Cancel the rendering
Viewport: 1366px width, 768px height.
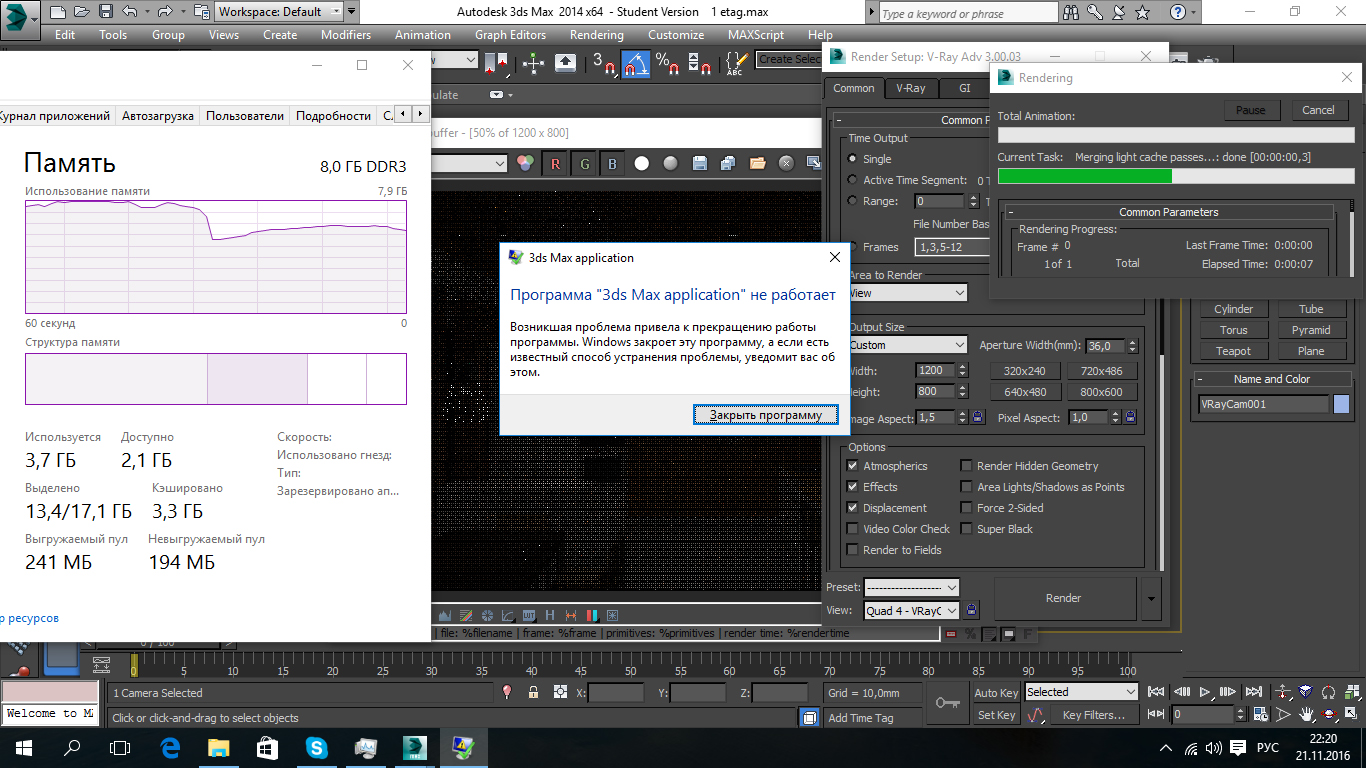click(1318, 110)
